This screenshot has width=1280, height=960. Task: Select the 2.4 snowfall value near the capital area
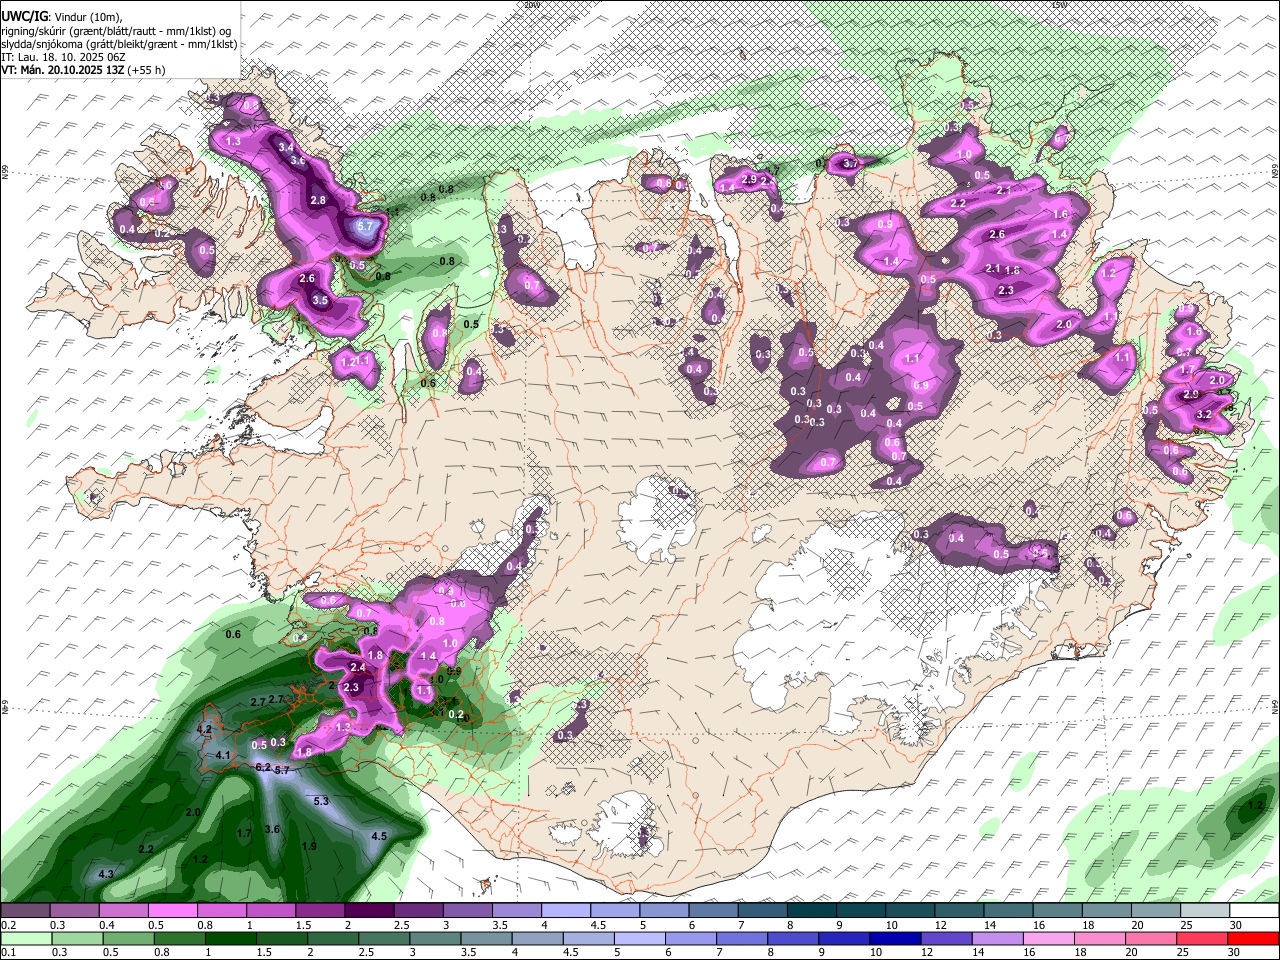[357, 667]
